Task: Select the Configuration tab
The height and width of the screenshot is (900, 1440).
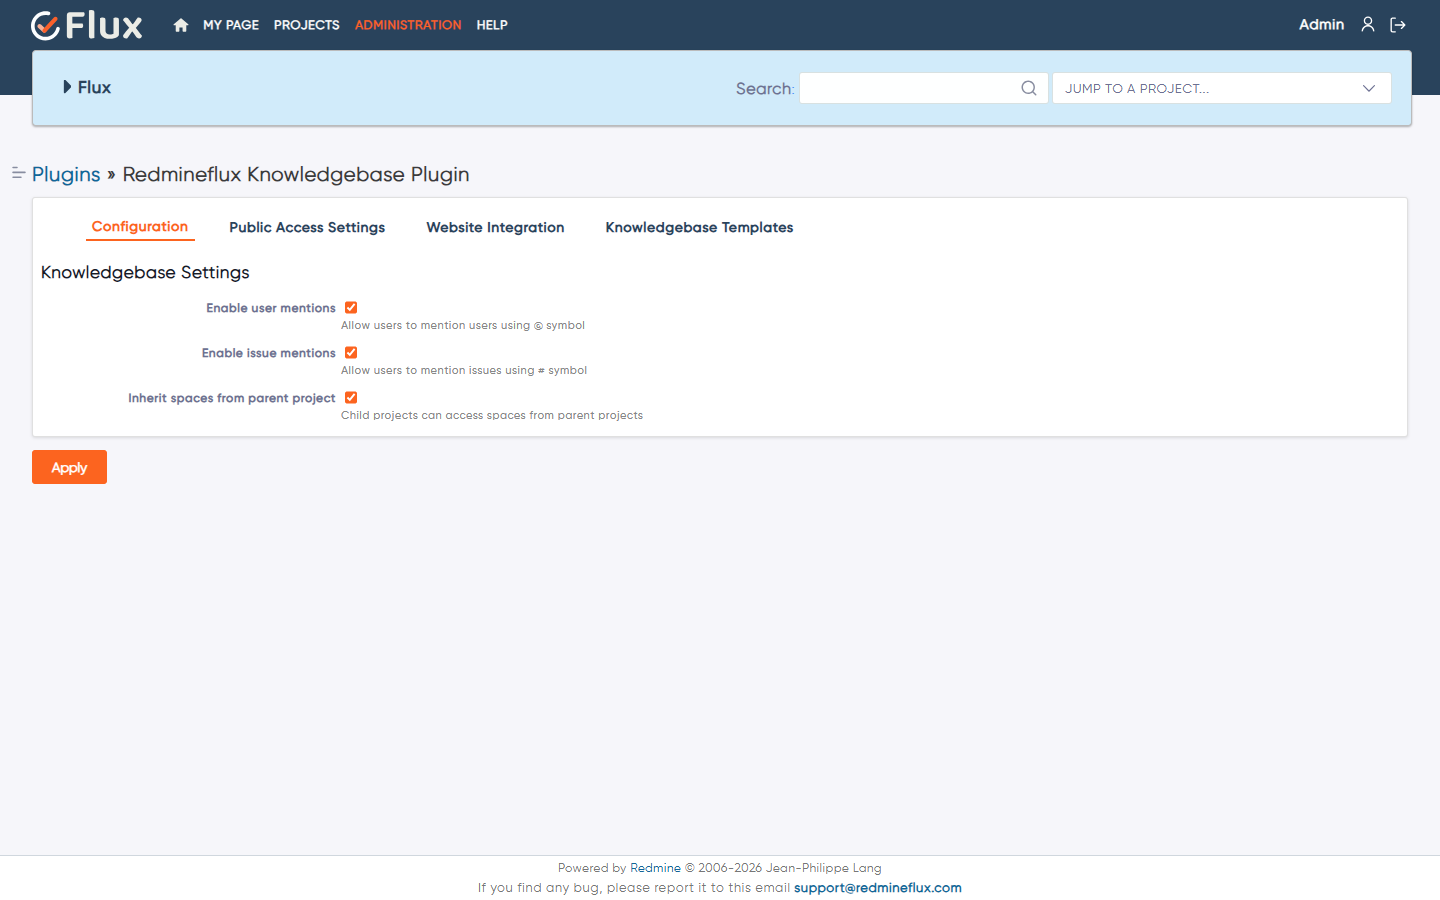Action: [140, 227]
